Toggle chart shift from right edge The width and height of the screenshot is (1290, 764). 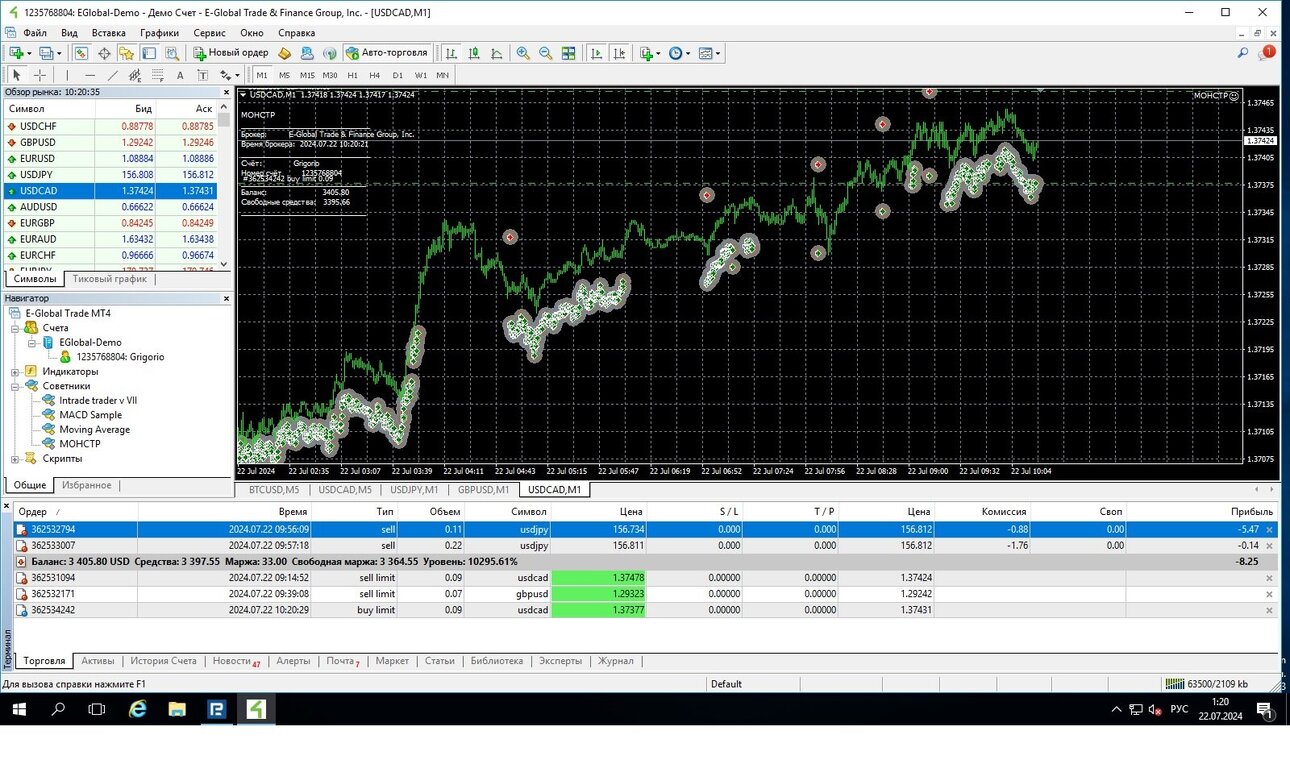620,53
